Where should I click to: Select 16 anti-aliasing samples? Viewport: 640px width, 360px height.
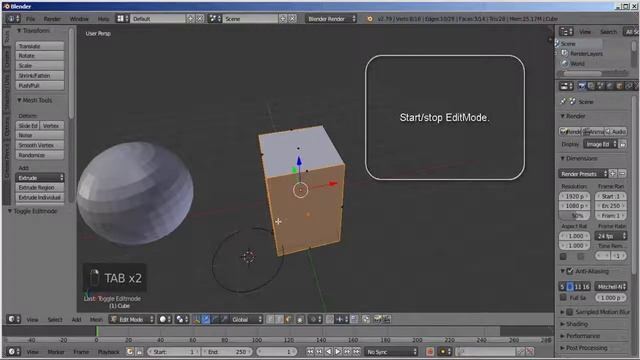[587, 287]
